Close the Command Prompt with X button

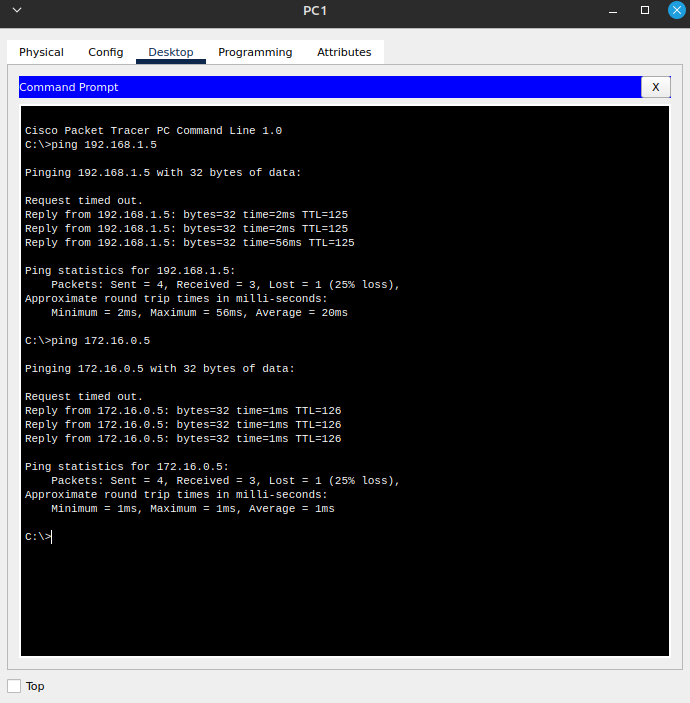[x=655, y=87]
